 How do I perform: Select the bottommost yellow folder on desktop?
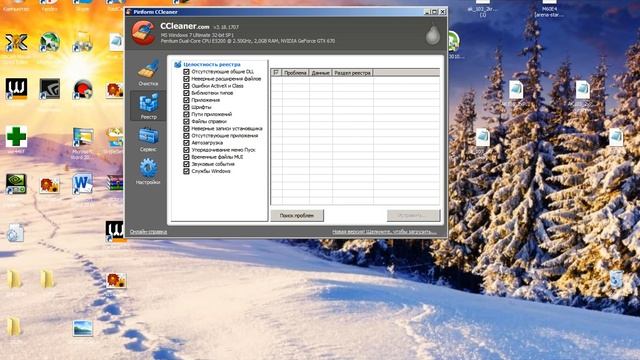point(13,327)
